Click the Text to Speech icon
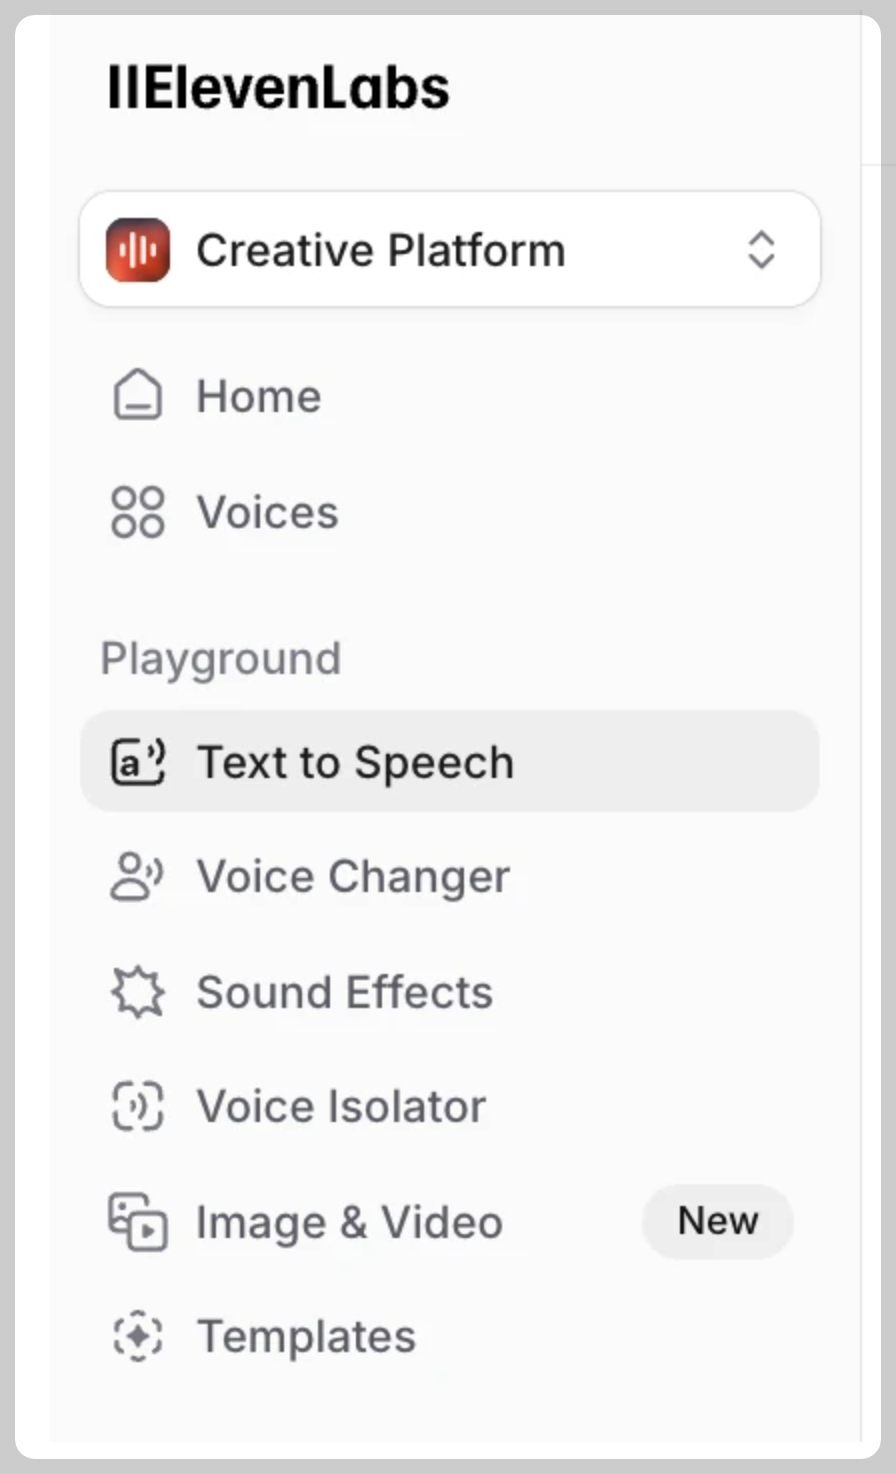 [x=137, y=762]
